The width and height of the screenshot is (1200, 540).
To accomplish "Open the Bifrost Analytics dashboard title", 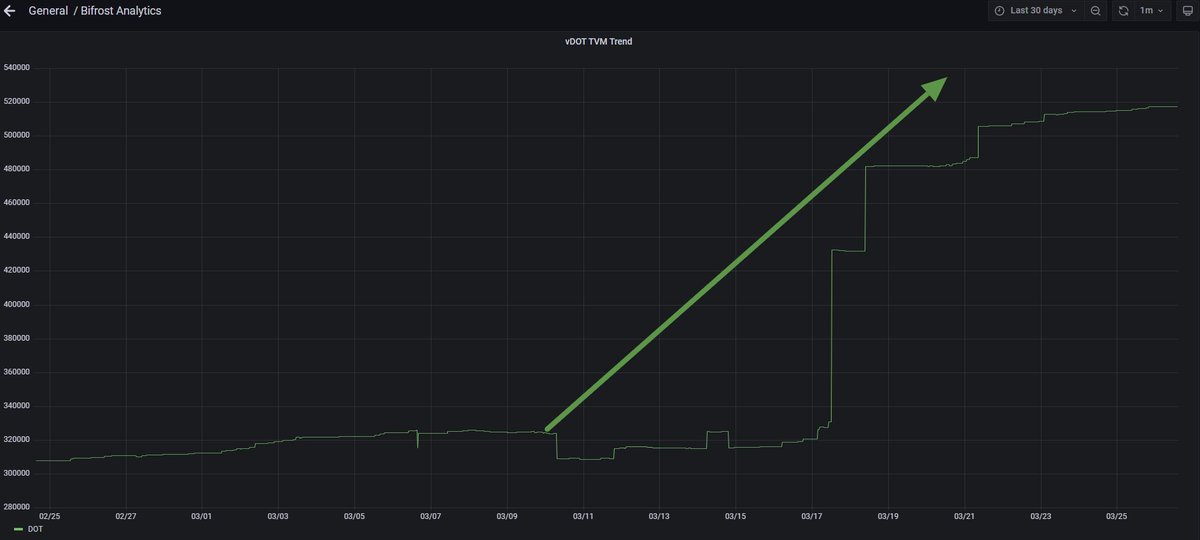I will pyautogui.click(x=121, y=11).
